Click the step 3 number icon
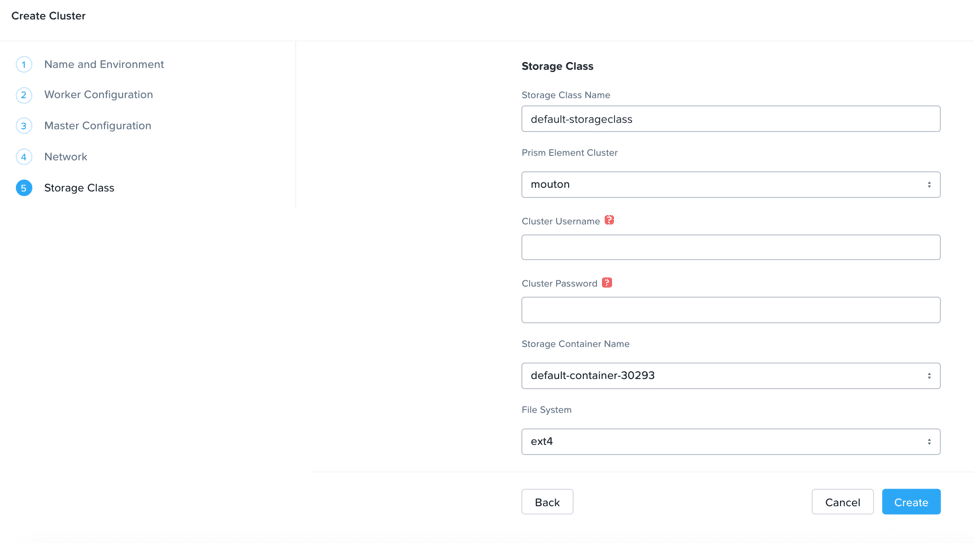The image size is (974, 543). click(x=24, y=126)
